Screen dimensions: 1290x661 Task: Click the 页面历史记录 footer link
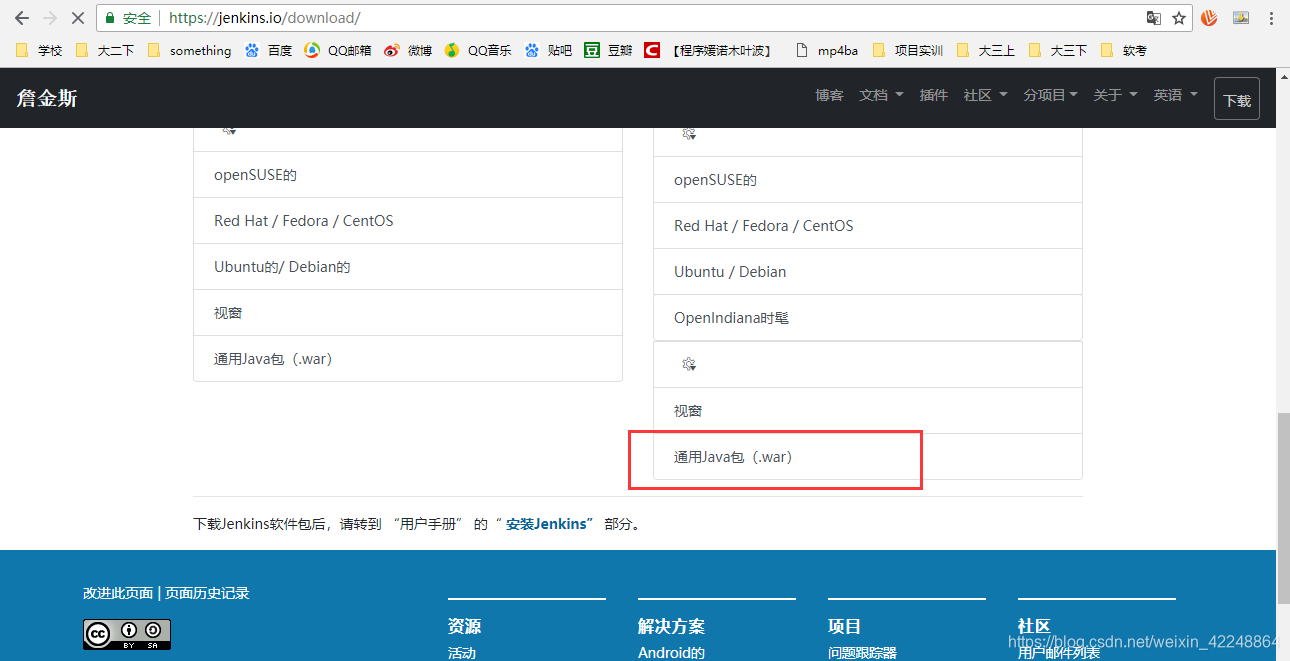207,593
